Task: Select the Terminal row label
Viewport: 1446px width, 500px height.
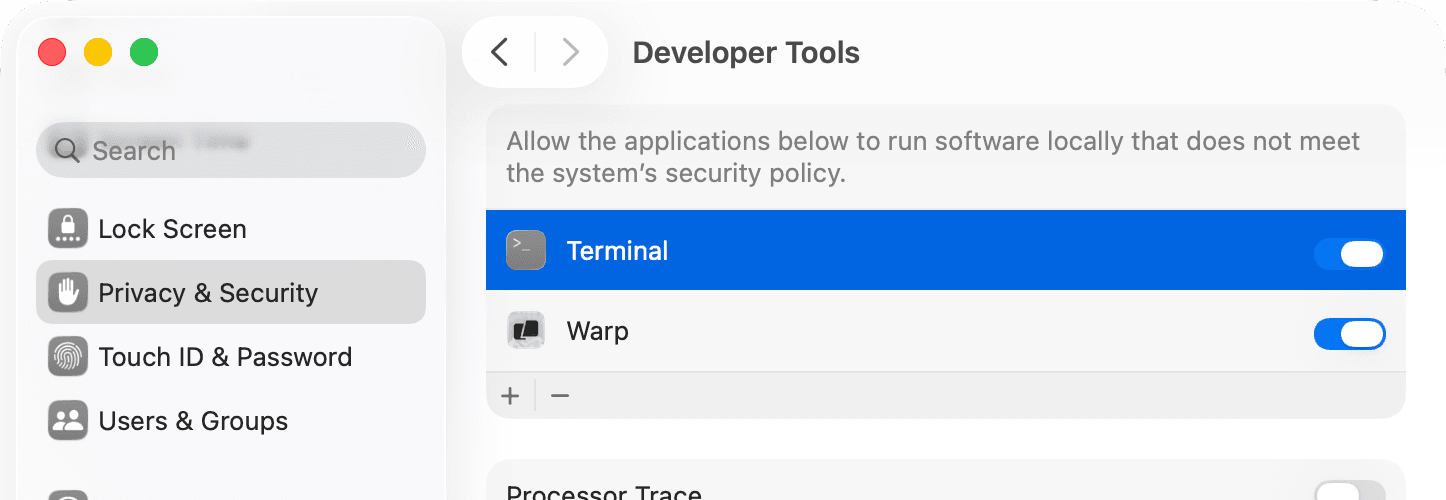Action: coord(617,251)
